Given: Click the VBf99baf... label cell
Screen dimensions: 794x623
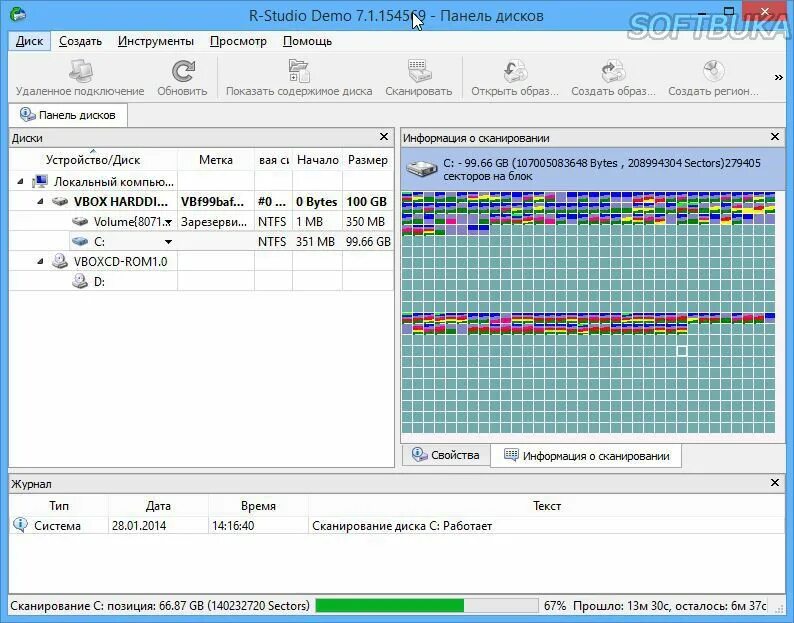Looking at the screenshot, I should pos(216,202).
